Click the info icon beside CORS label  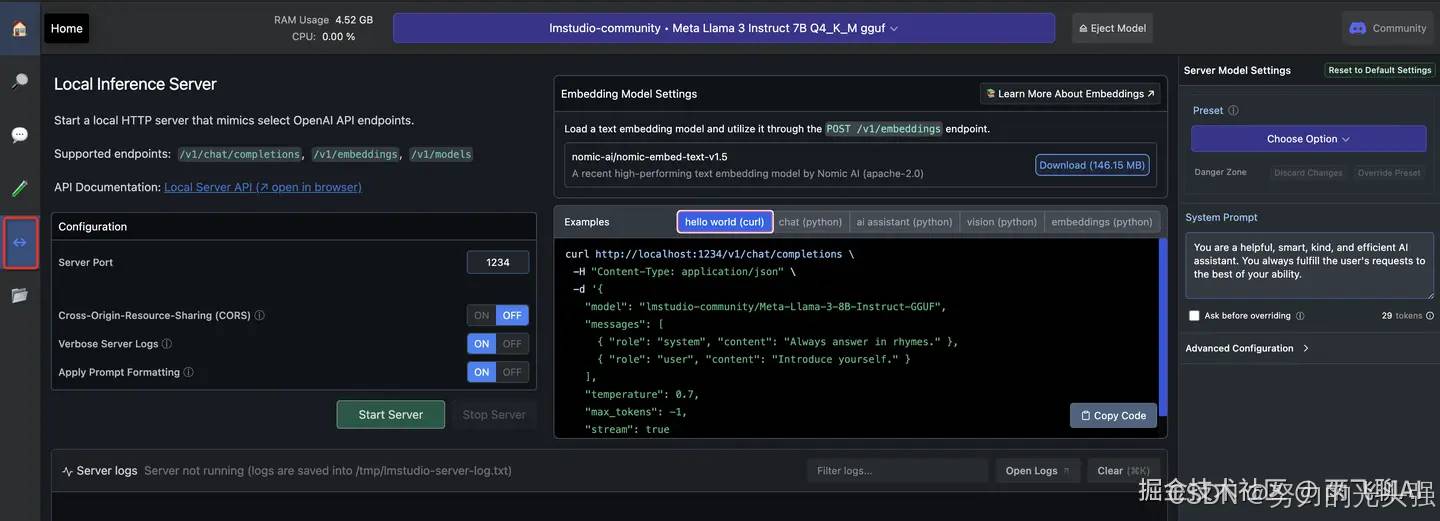(260, 315)
